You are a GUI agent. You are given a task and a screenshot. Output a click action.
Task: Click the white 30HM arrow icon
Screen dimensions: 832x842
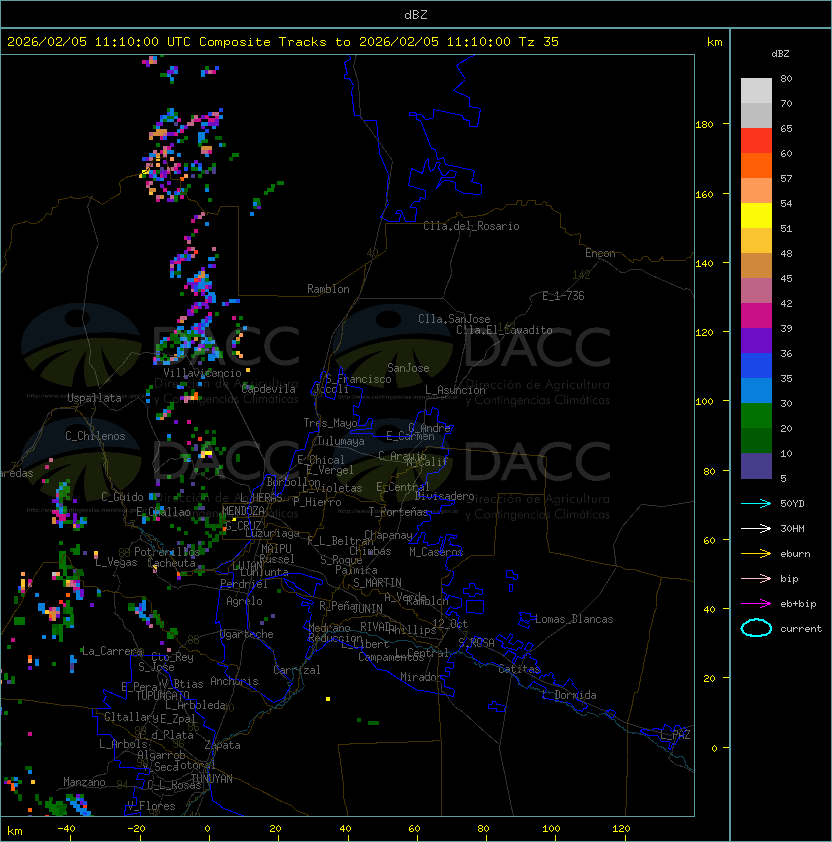click(x=756, y=528)
